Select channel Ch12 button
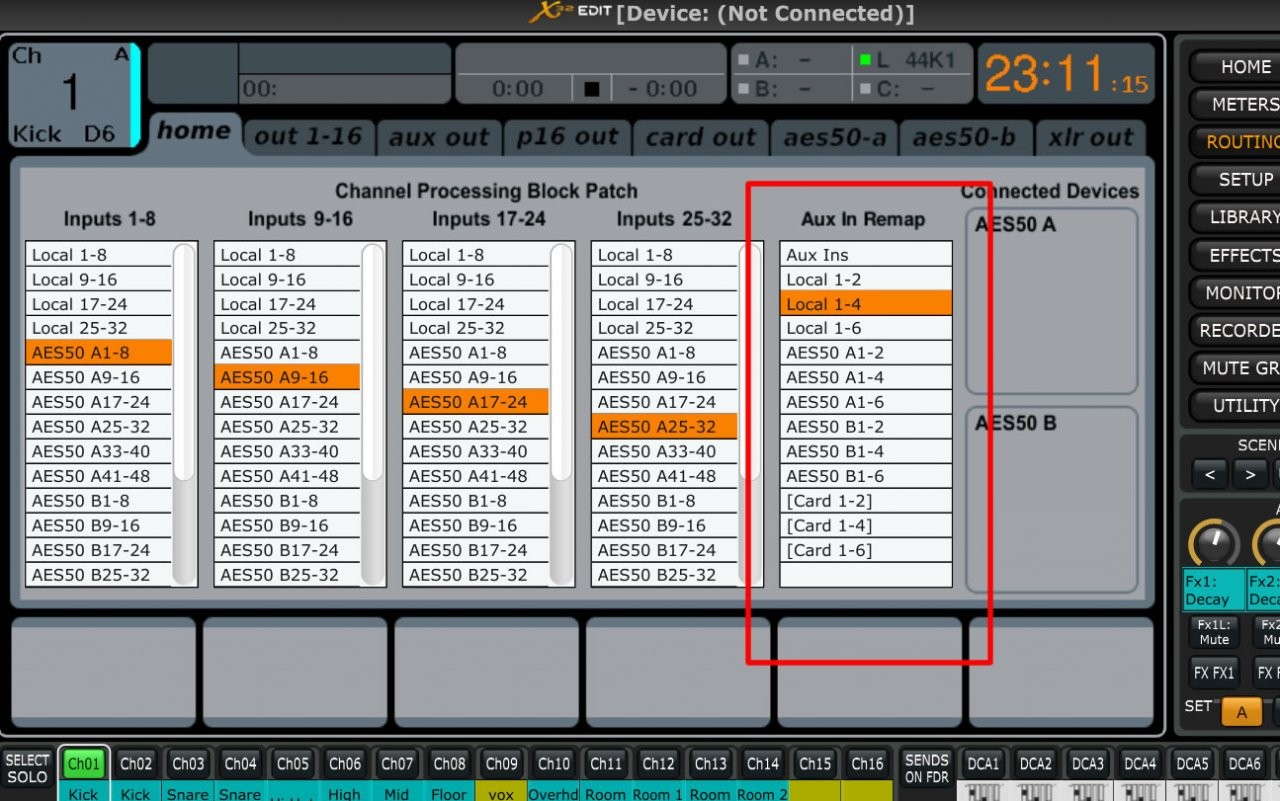 pyautogui.click(x=658, y=764)
